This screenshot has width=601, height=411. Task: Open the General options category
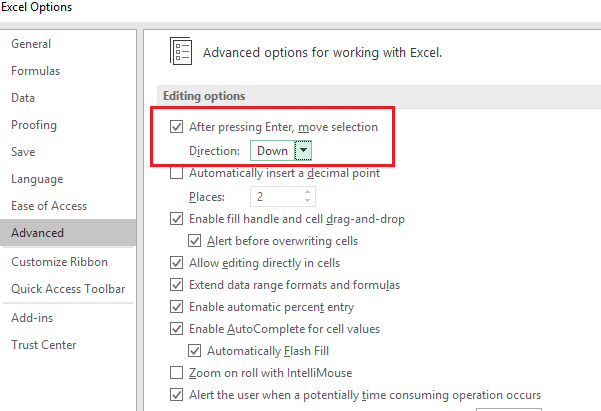point(31,44)
